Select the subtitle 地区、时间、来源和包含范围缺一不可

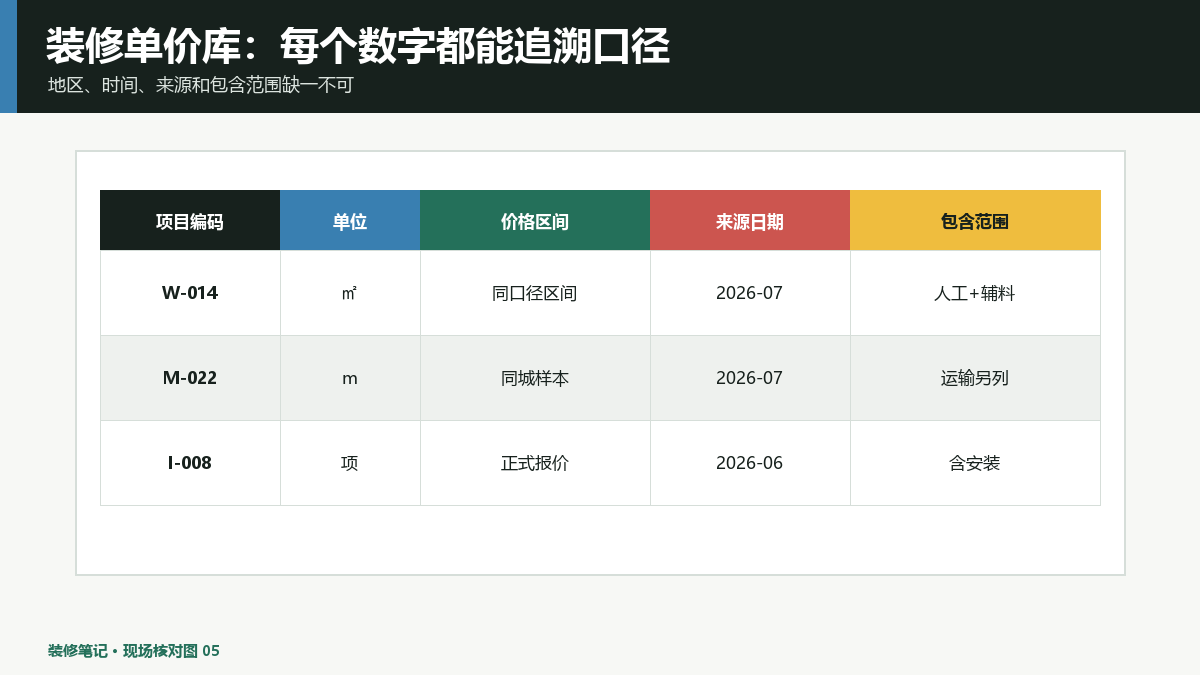click(201, 86)
